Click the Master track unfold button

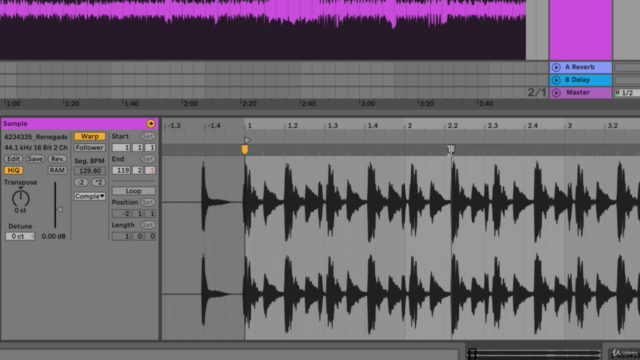point(556,93)
